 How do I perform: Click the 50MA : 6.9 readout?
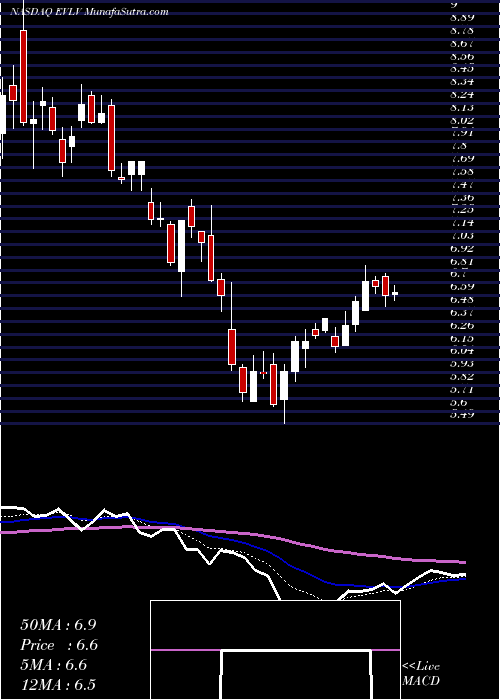pos(58,625)
